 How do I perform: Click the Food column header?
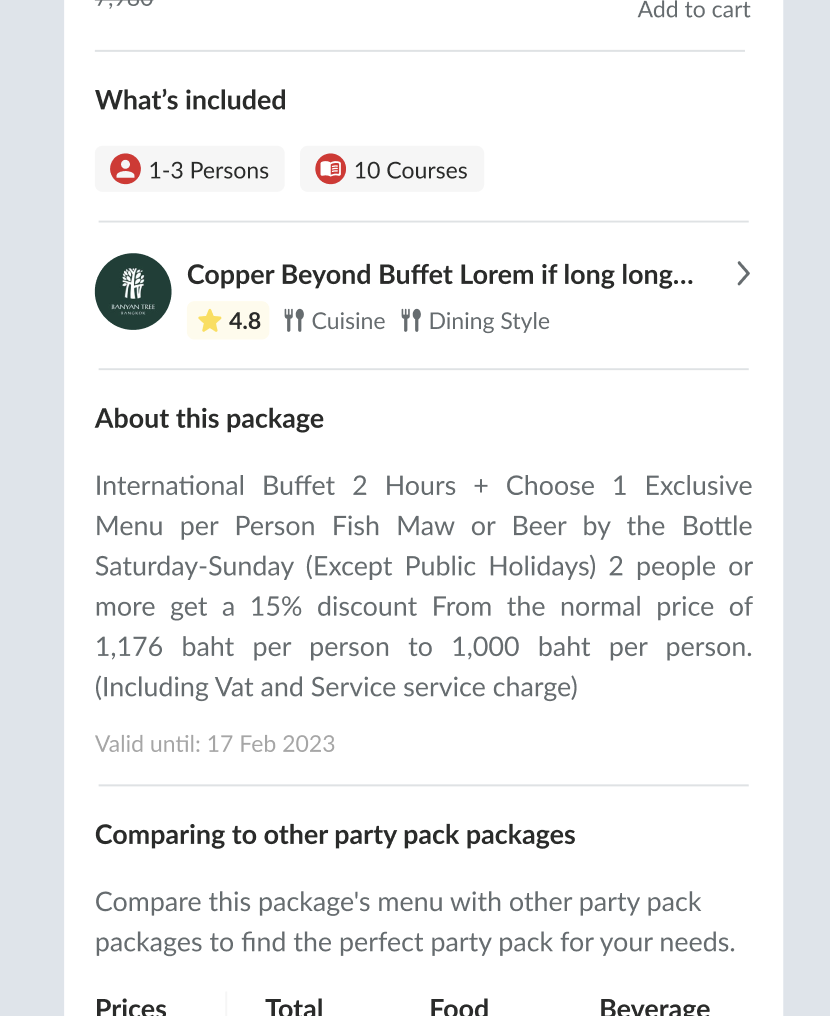(x=459, y=1005)
